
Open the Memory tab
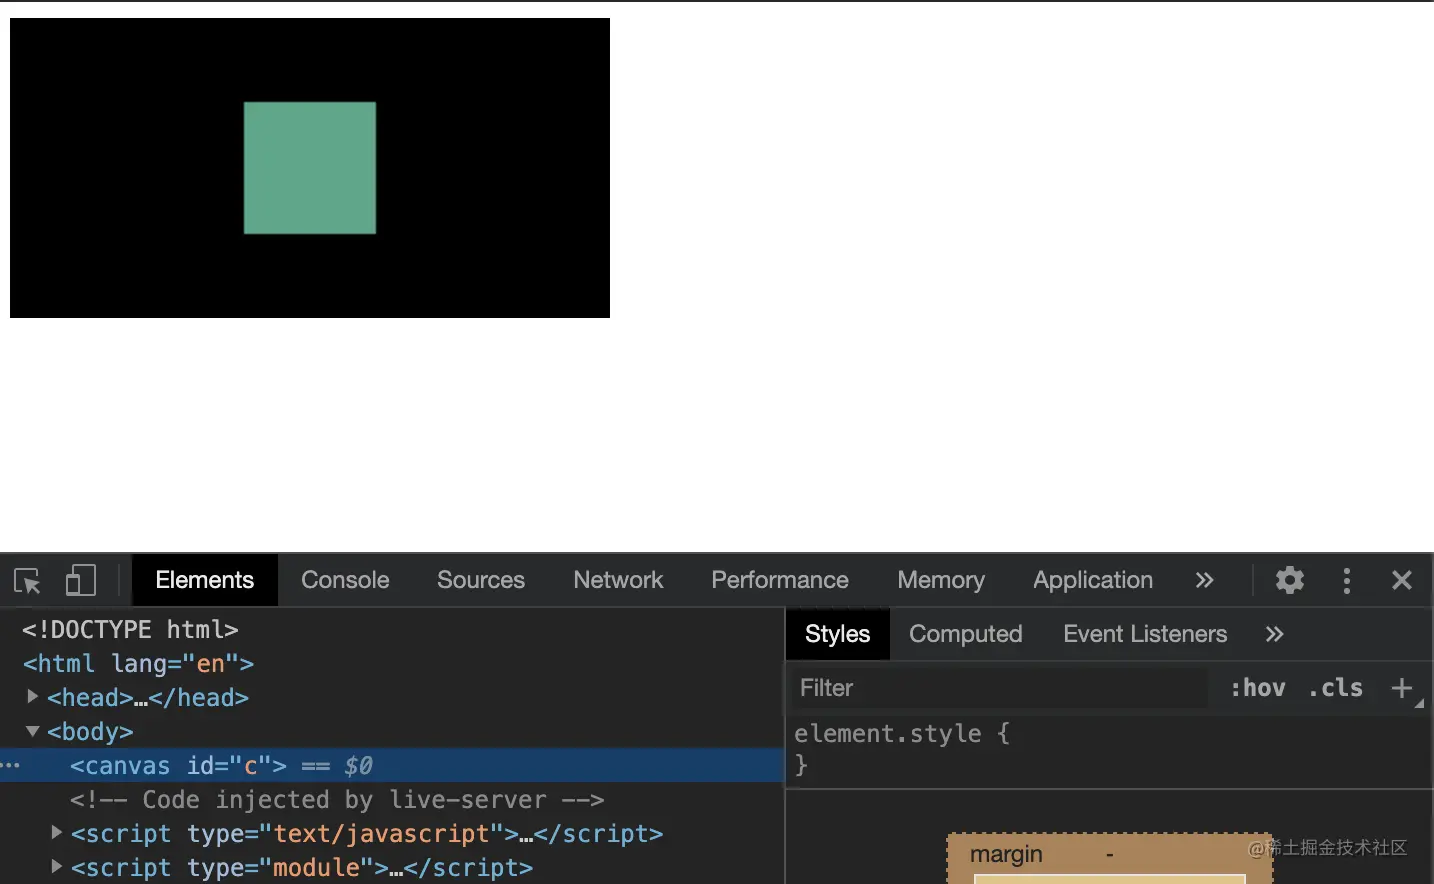(941, 580)
